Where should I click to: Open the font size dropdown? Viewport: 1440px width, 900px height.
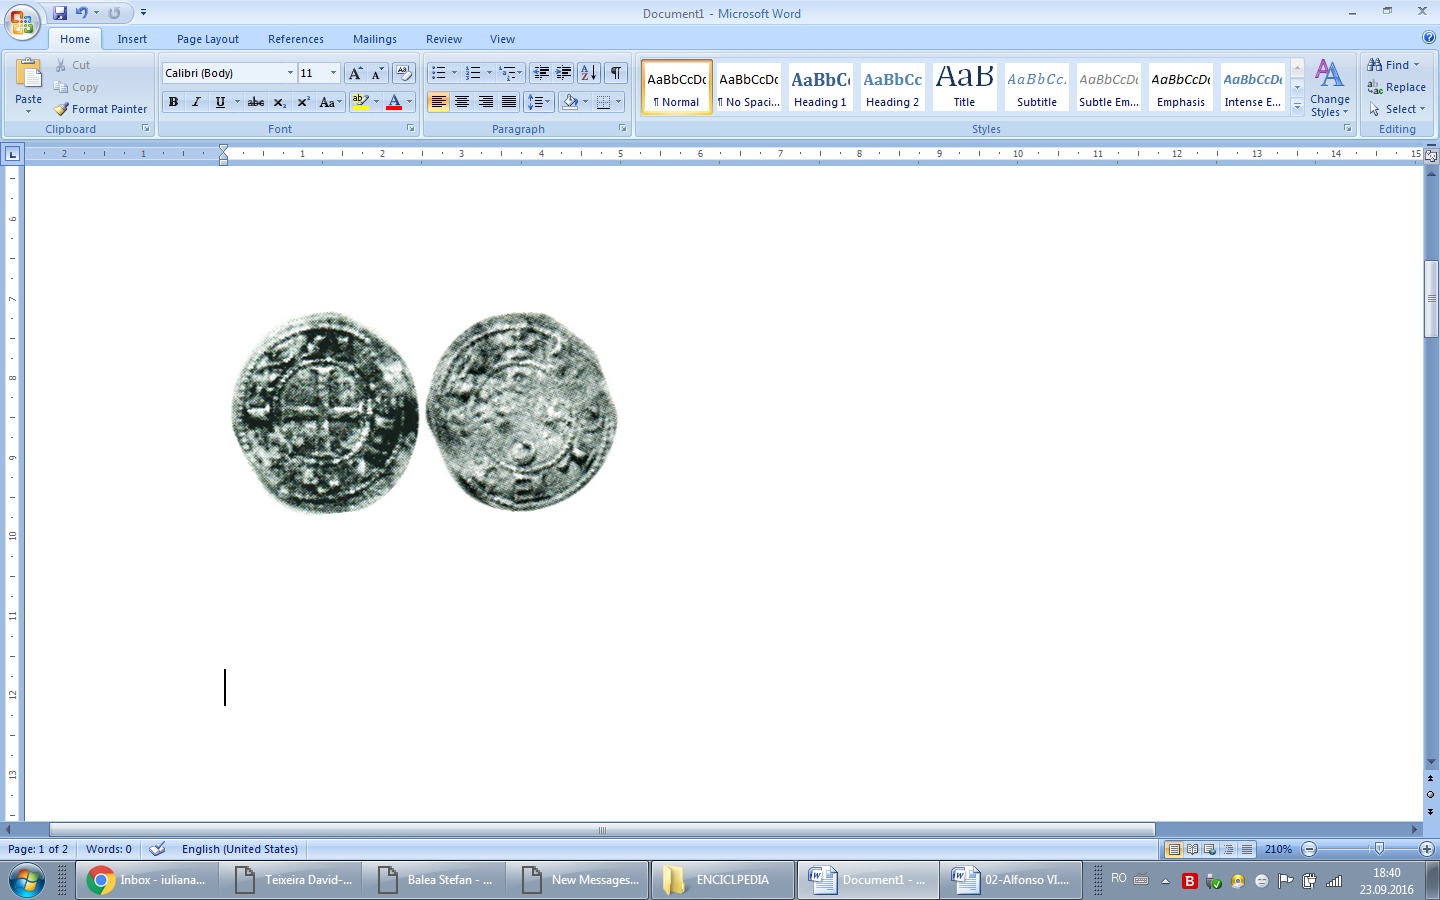tap(333, 73)
